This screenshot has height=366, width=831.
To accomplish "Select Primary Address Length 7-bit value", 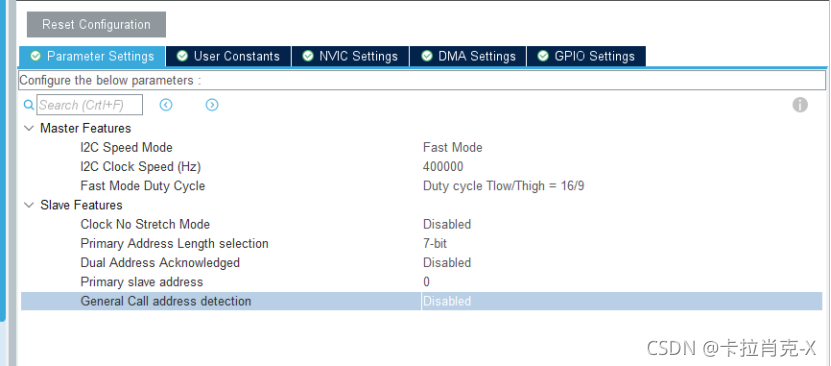I will (x=435, y=244).
